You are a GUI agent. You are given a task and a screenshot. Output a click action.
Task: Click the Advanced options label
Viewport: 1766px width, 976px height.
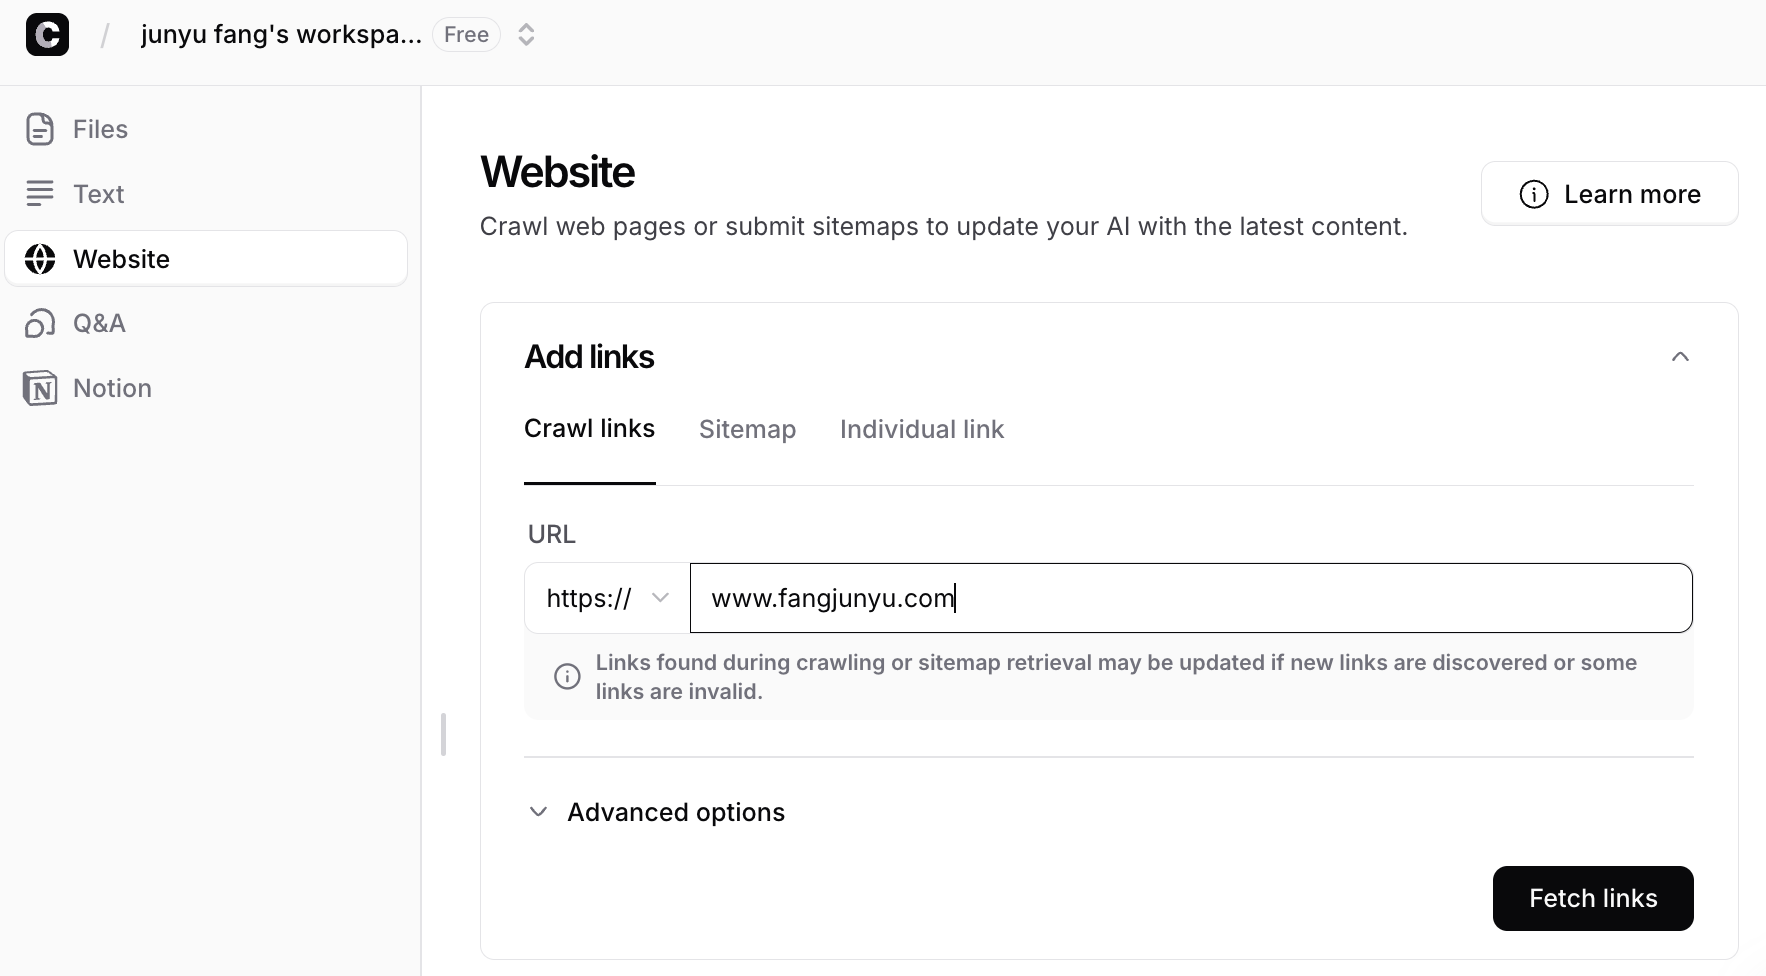pyautogui.click(x=676, y=812)
